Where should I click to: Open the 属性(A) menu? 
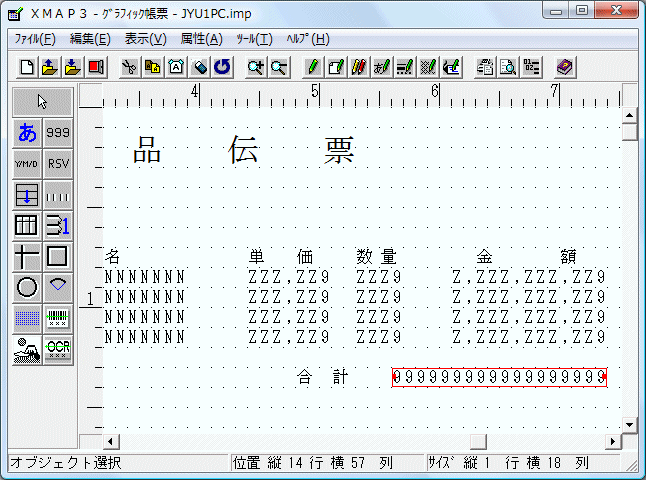click(201, 39)
